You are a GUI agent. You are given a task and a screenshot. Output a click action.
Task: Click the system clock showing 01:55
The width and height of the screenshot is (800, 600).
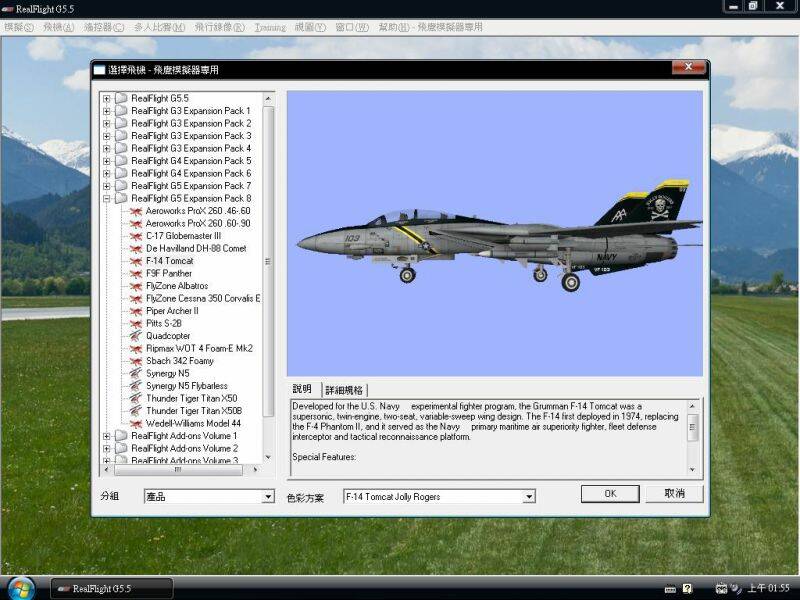click(x=768, y=588)
